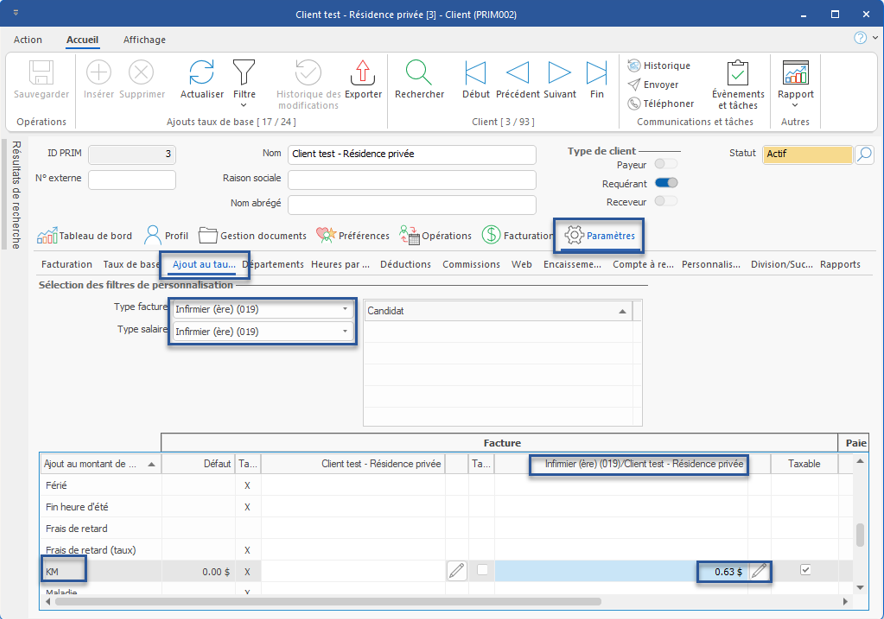This screenshot has height=619, width=884.
Task: Toggle the Payeur switch
Action: (665, 164)
